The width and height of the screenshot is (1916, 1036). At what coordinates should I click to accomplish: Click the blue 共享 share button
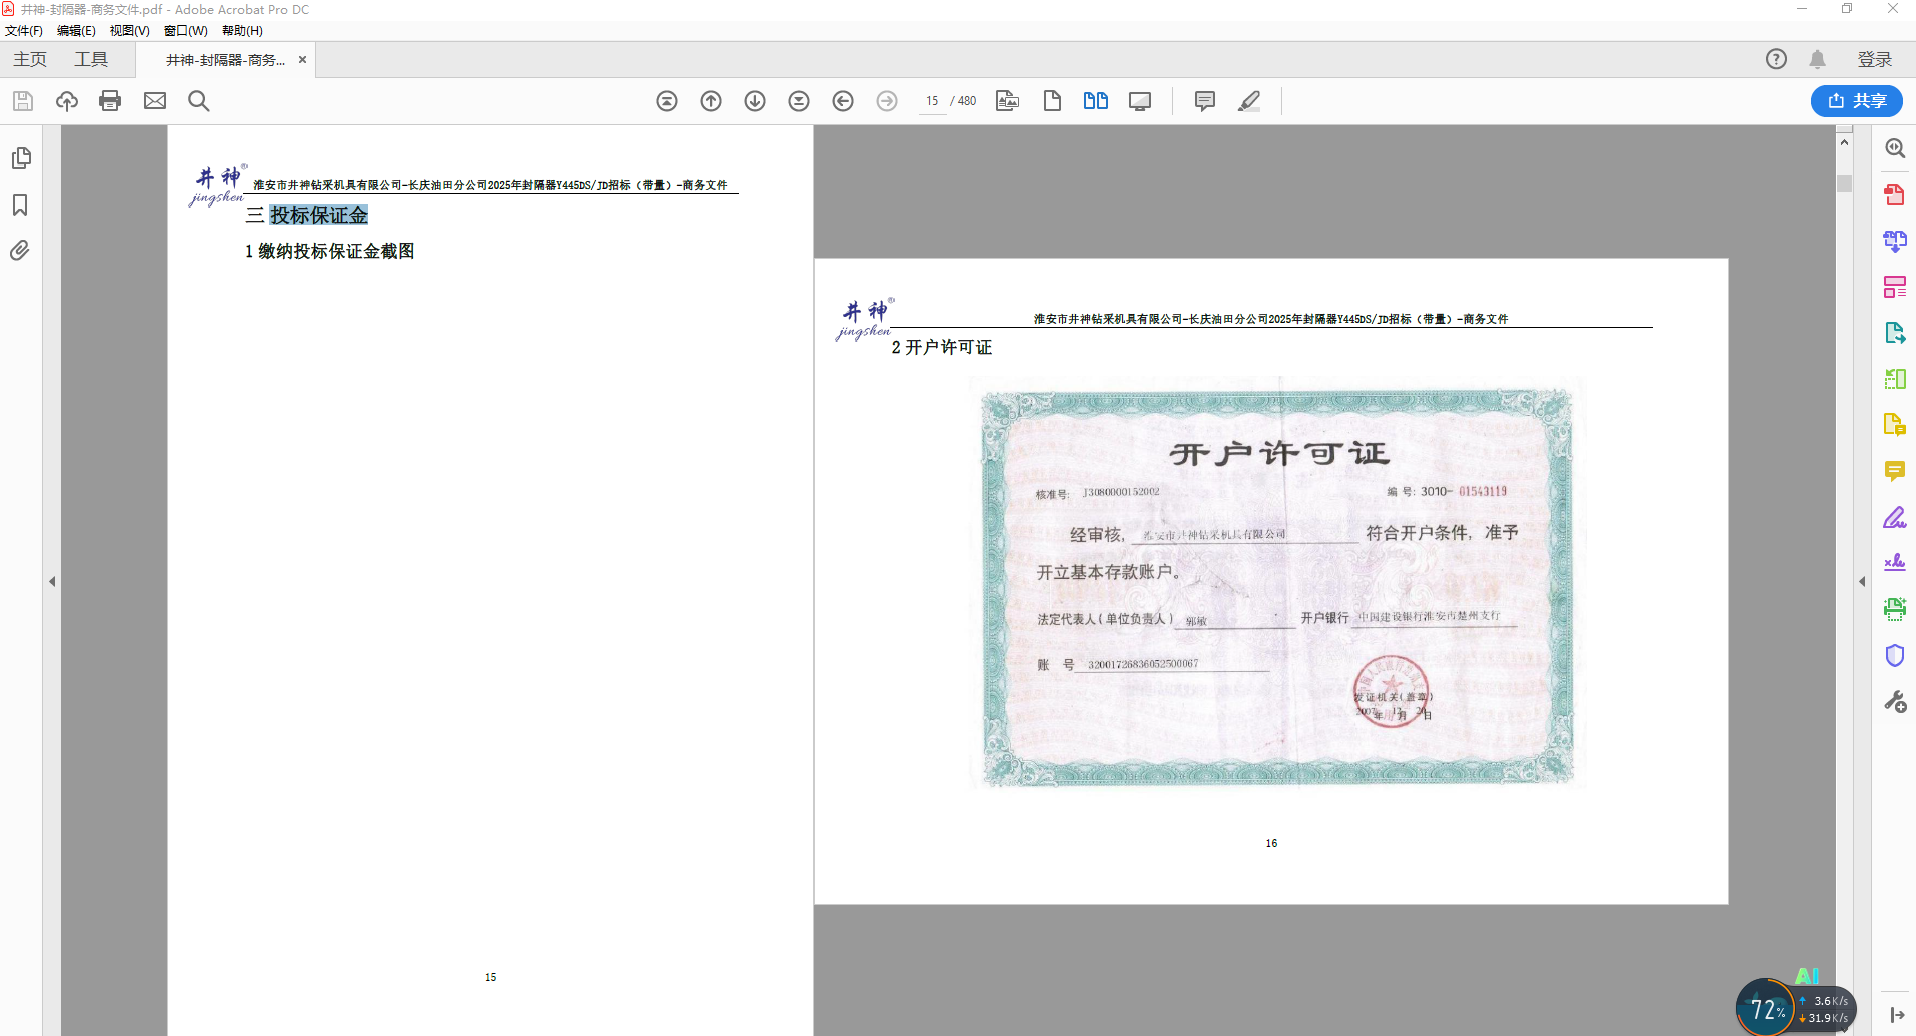coord(1857,101)
